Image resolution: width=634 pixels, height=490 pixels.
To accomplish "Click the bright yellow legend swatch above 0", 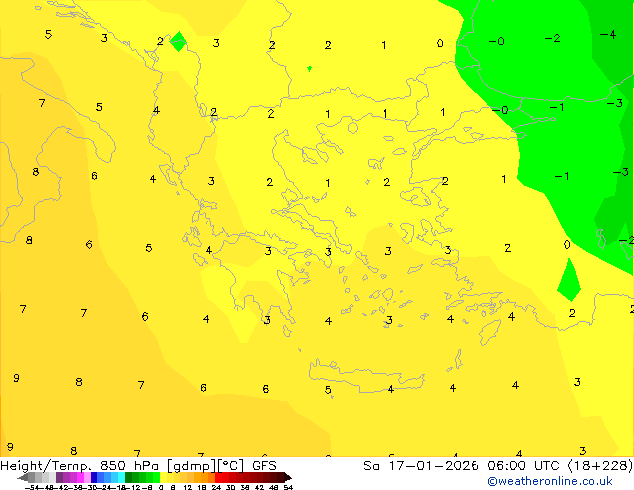I will click(x=164, y=477).
